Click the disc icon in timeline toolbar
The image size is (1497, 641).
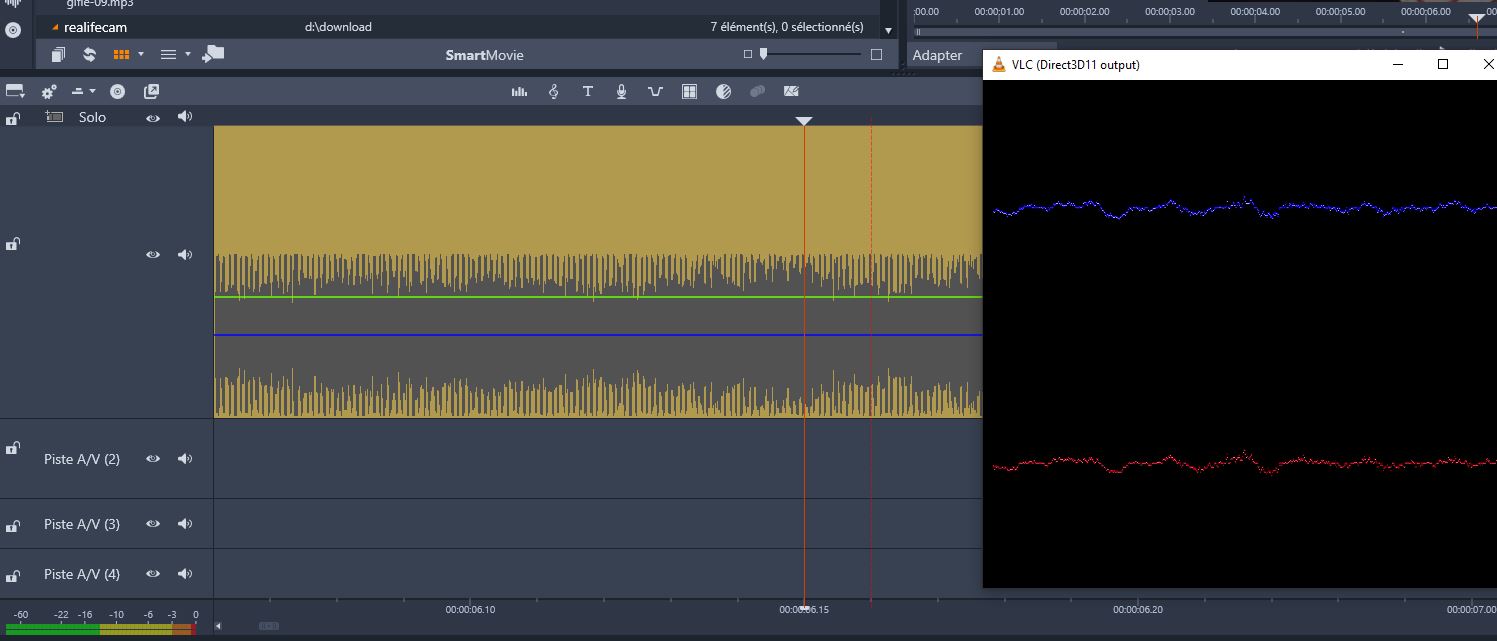coord(117,91)
